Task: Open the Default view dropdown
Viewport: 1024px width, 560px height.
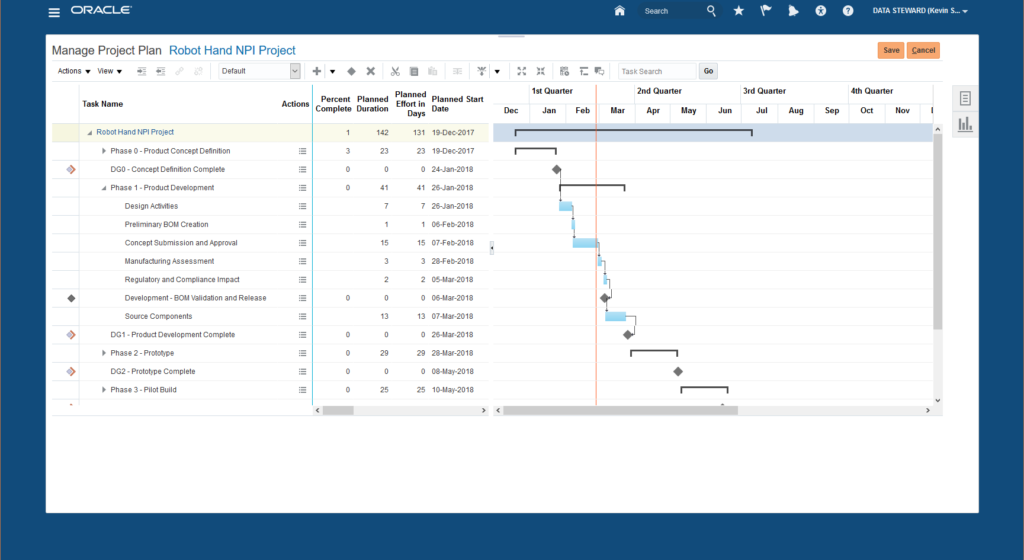Action: pyautogui.click(x=260, y=71)
